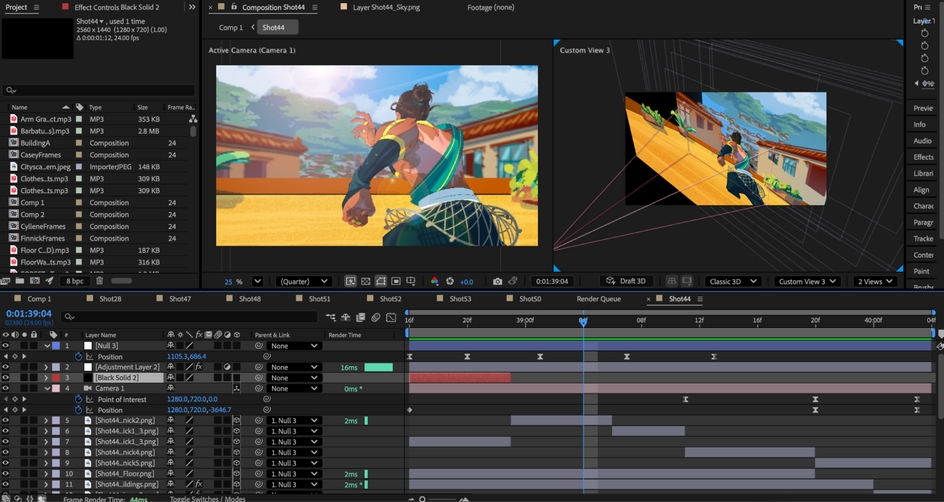Screen dimensions: 944x502
Task: Open the Effects panel on the right
Action: (923, 156)
